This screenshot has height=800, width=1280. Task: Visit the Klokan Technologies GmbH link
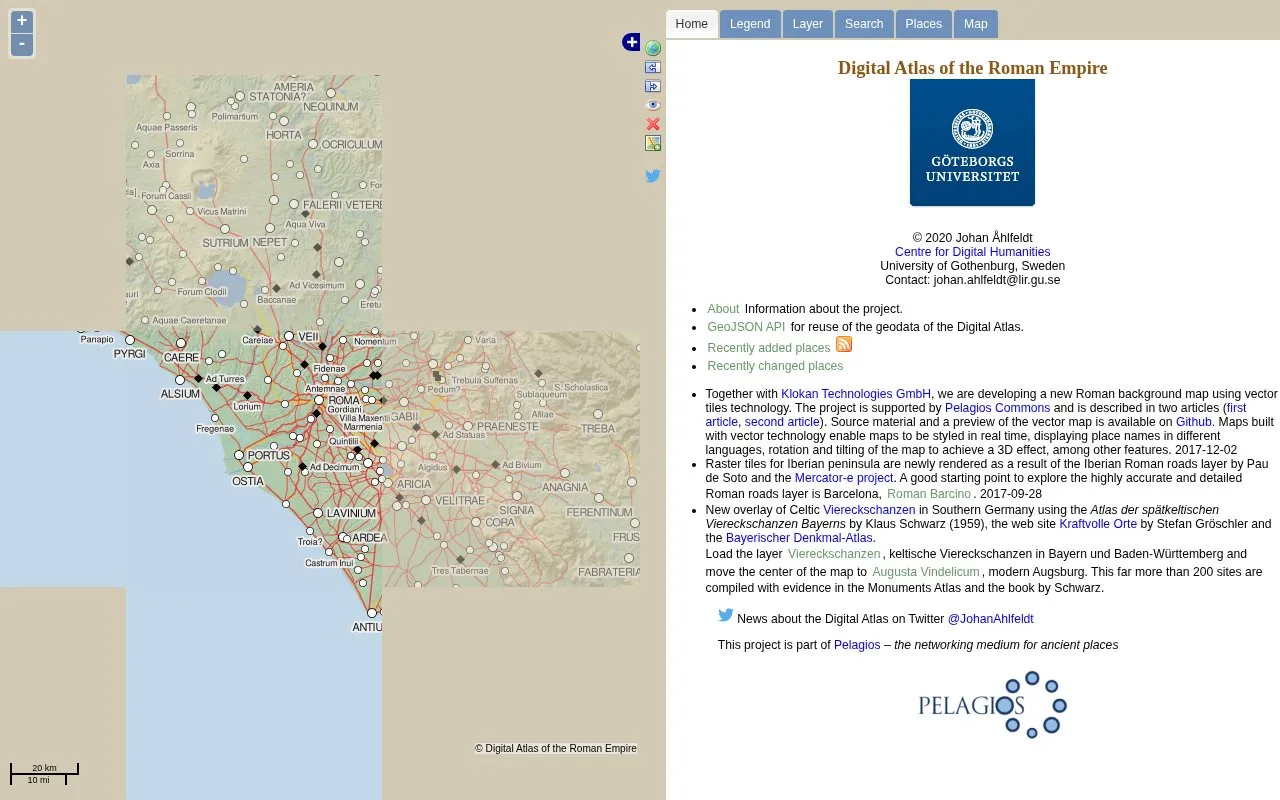click(x=856, y=394)
